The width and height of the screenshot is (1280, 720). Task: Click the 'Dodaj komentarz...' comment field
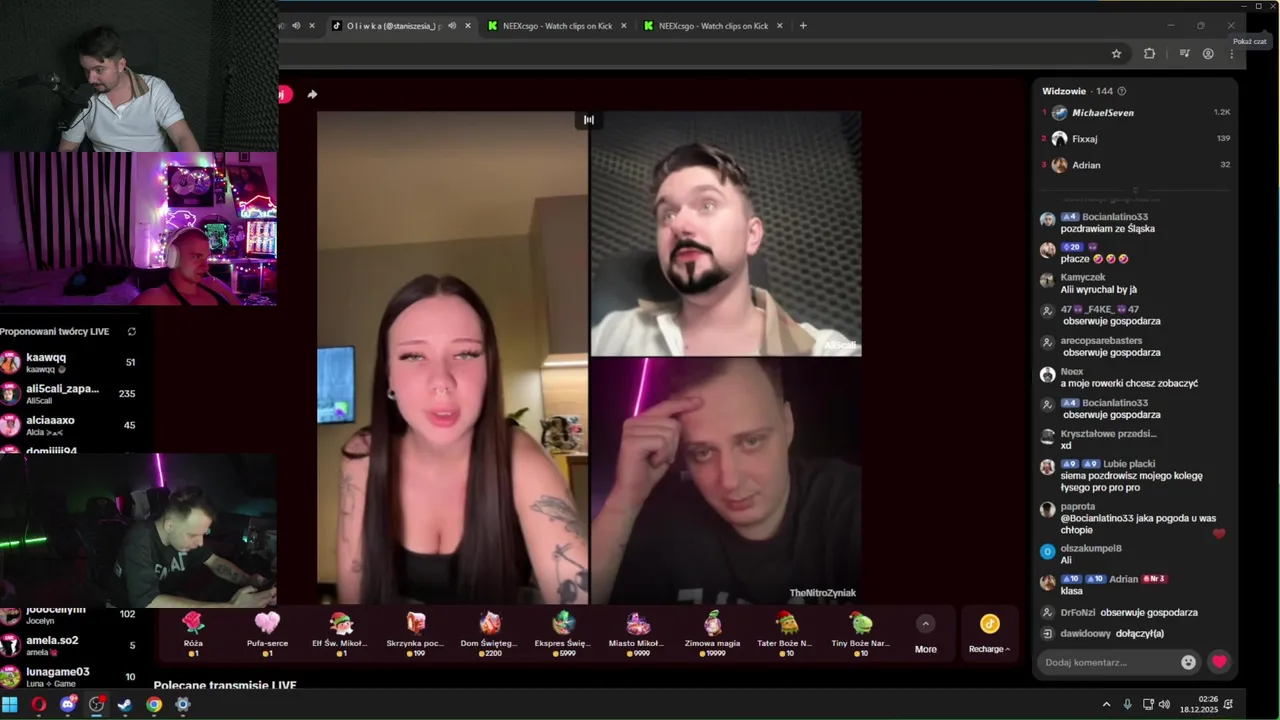1110,662
